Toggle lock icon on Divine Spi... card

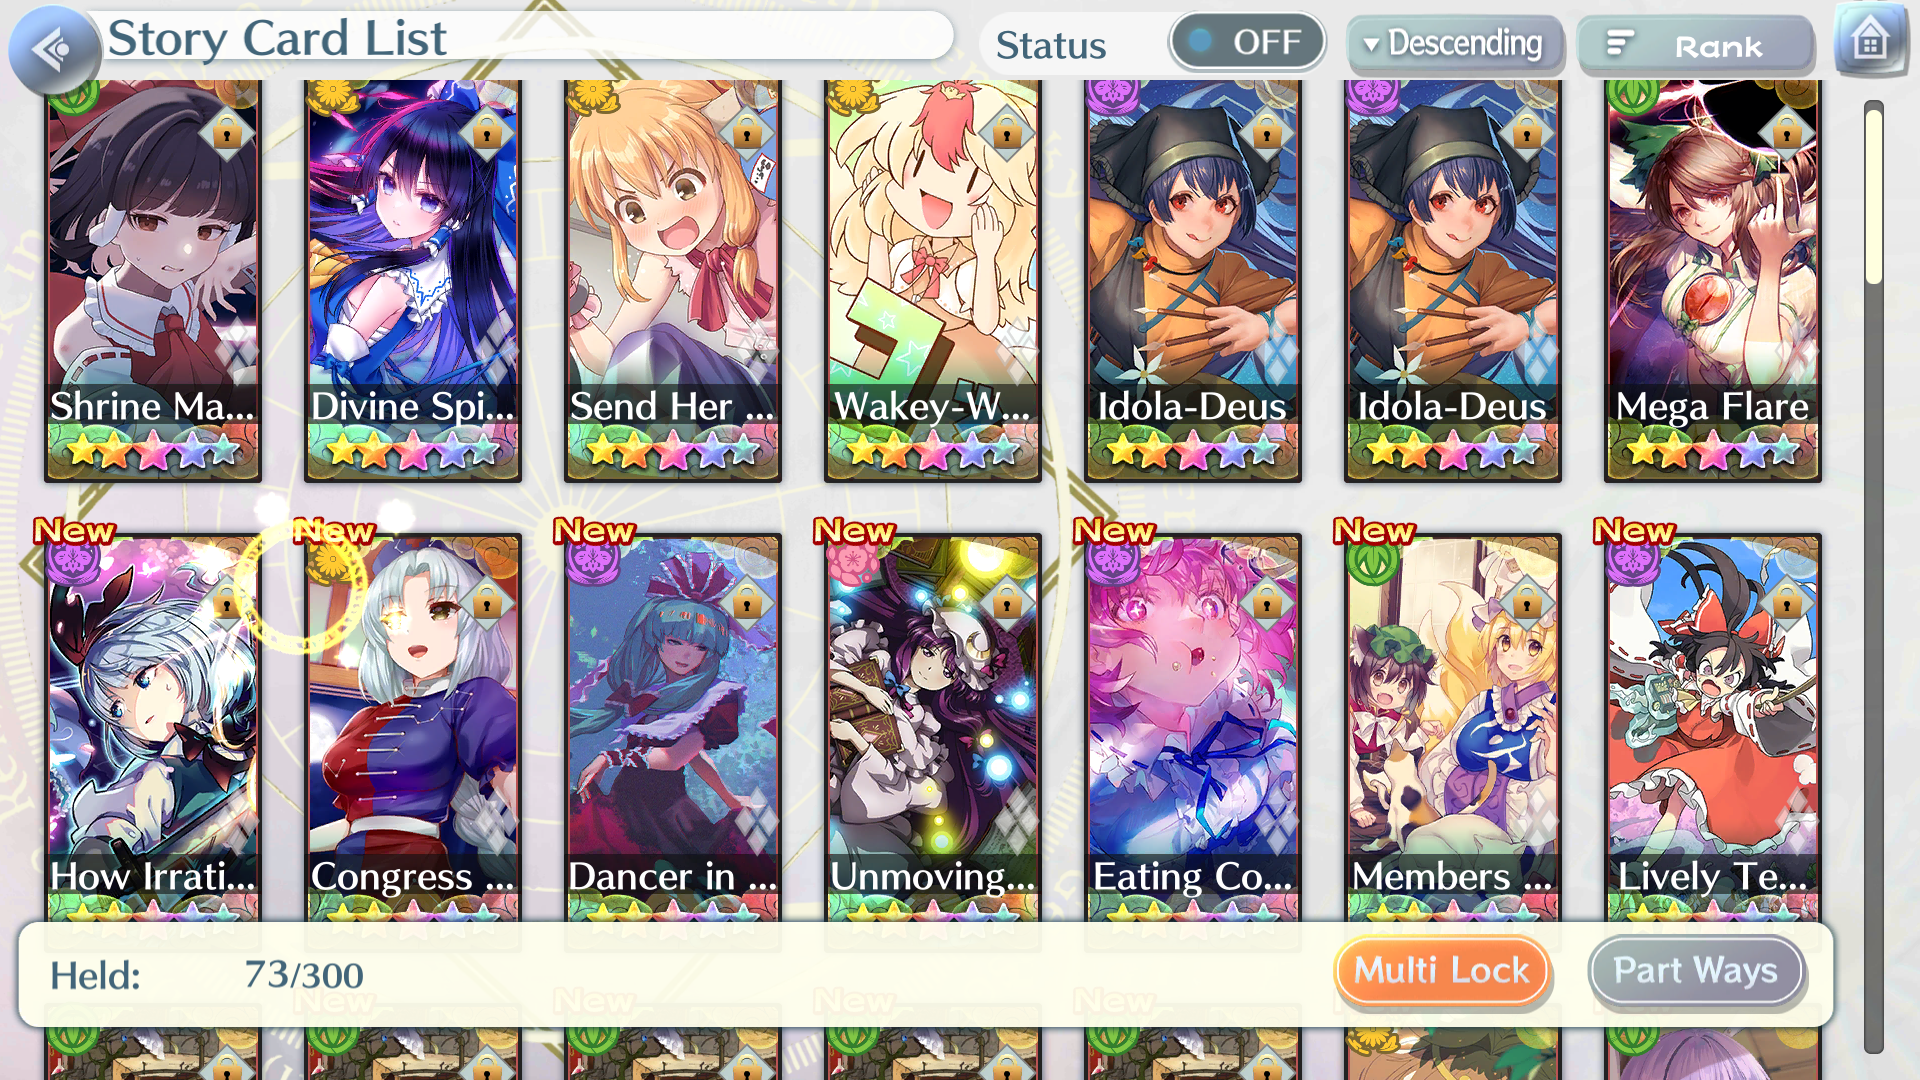coord(487,132)
